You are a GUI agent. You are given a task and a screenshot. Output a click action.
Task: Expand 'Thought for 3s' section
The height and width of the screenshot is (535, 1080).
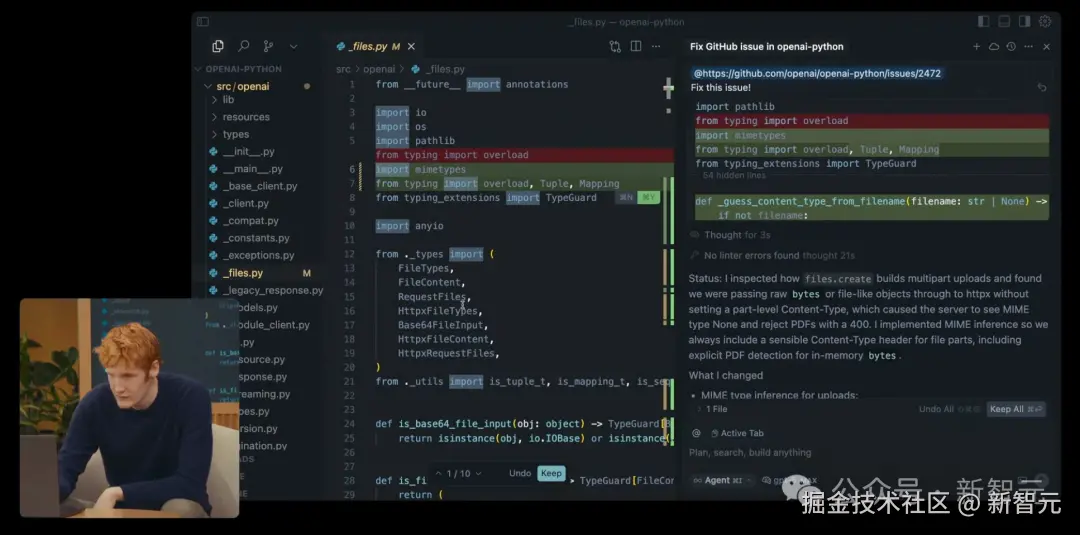click(x=730, y=235)
